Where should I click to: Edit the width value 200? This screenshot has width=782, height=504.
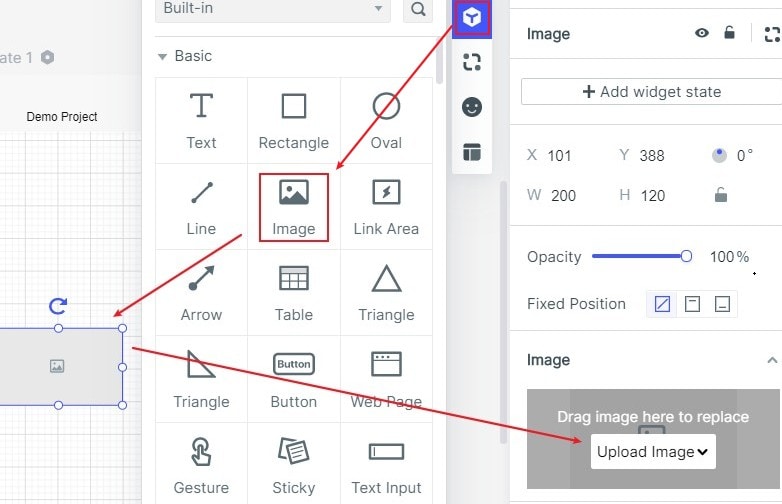pyautogui.click(x=564, y=195)
